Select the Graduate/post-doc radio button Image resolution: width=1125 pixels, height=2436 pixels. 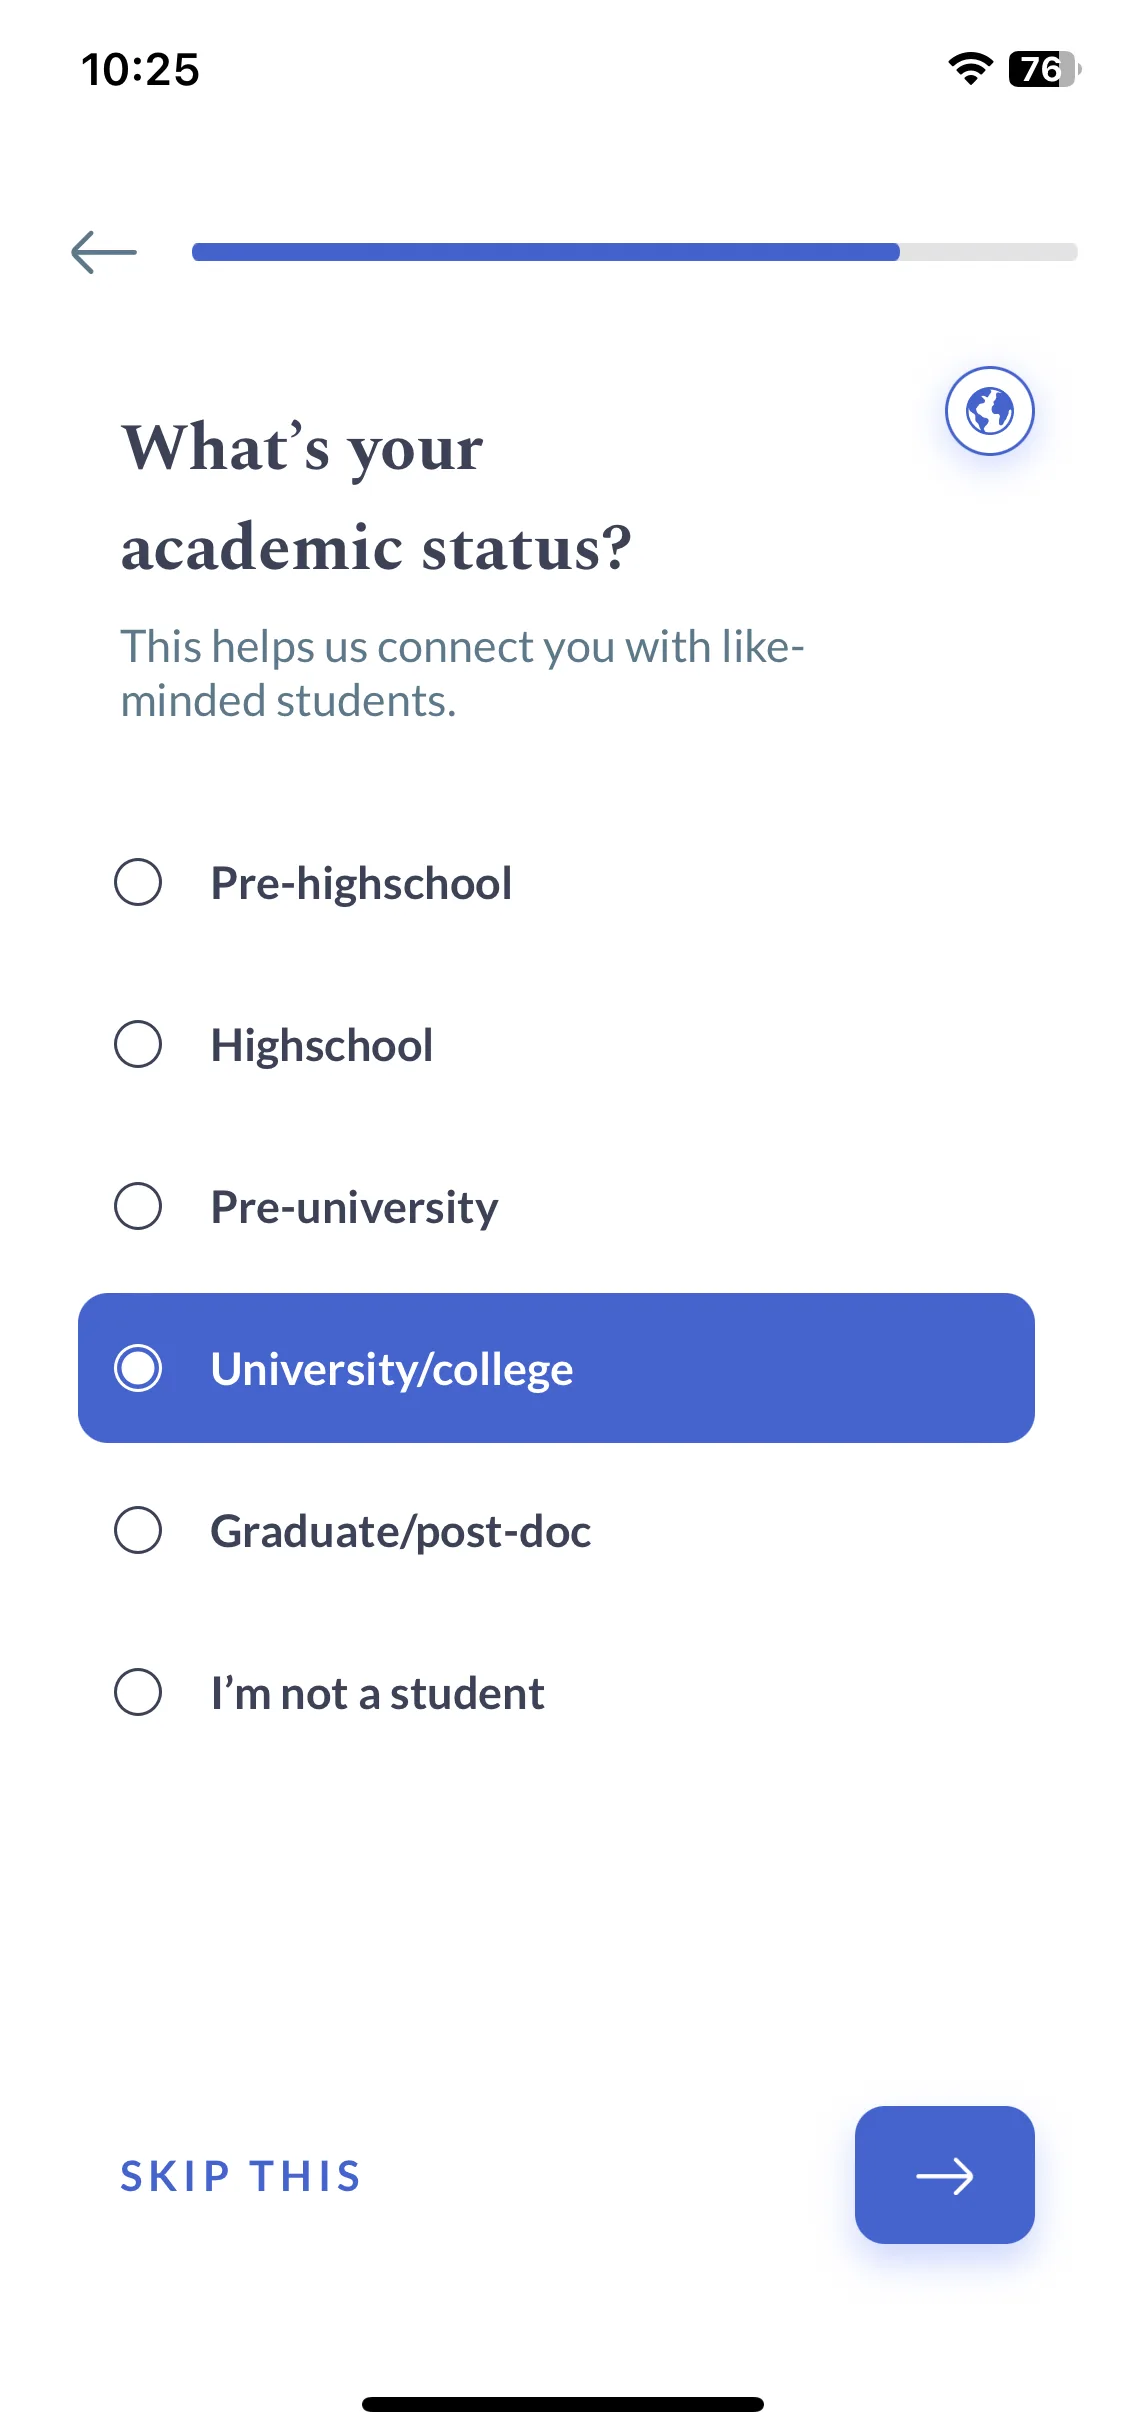[138, 1530]
